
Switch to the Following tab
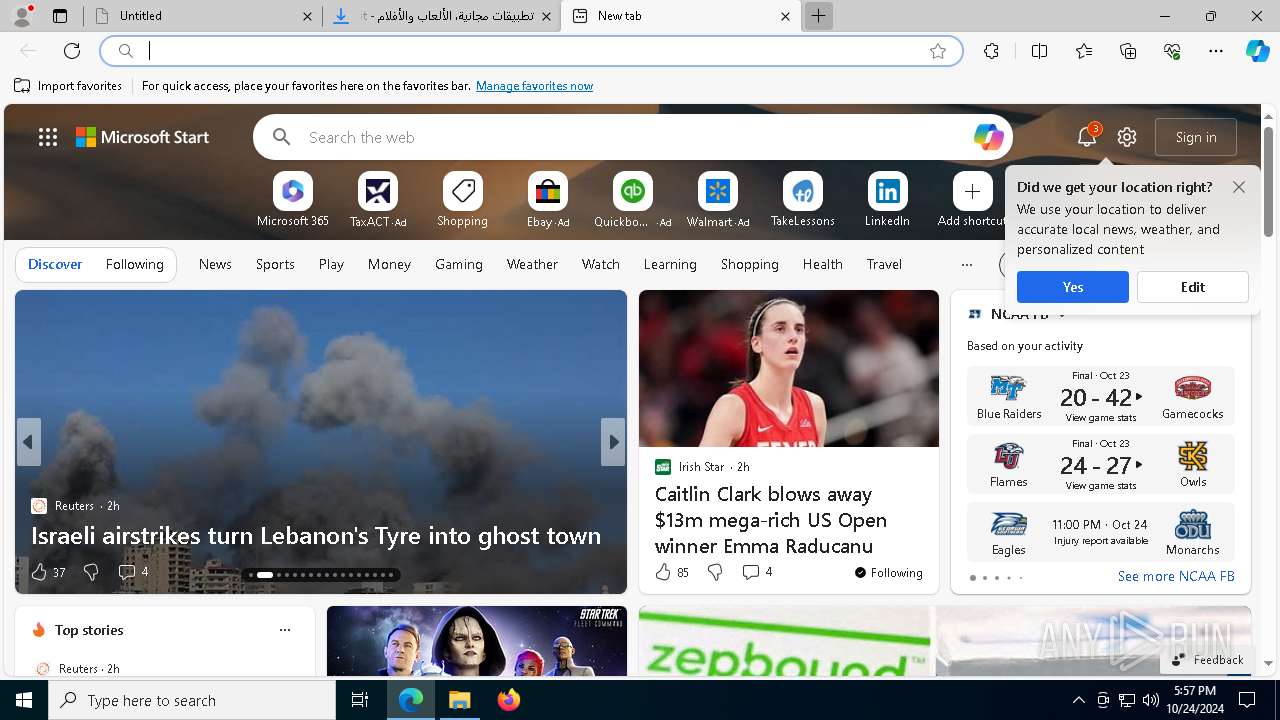(x=134, y=264)
